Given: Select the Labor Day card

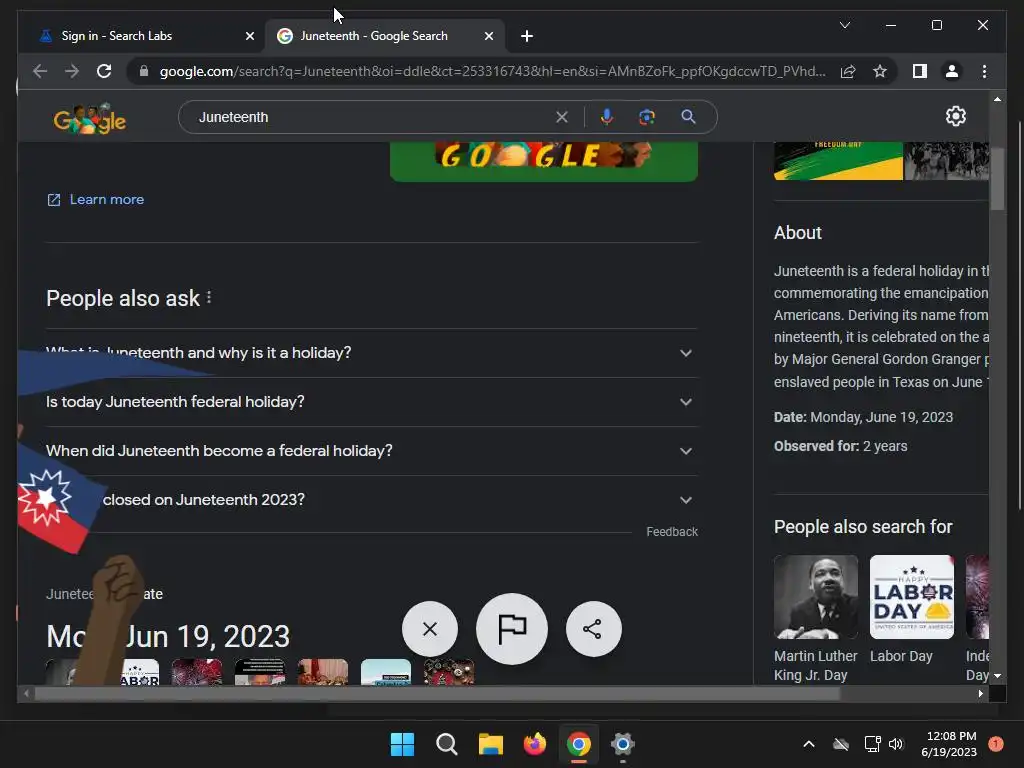Looking at the screenshot, I should (x=912, y=609).
